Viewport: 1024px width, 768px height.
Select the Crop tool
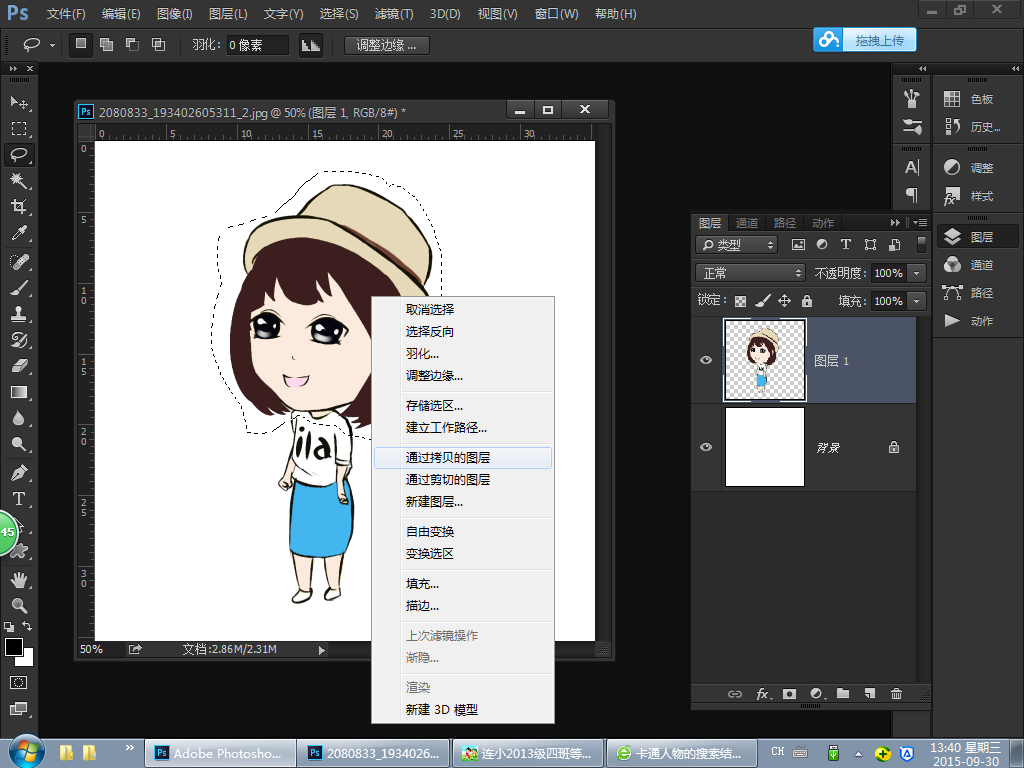[x=19, y=207]
